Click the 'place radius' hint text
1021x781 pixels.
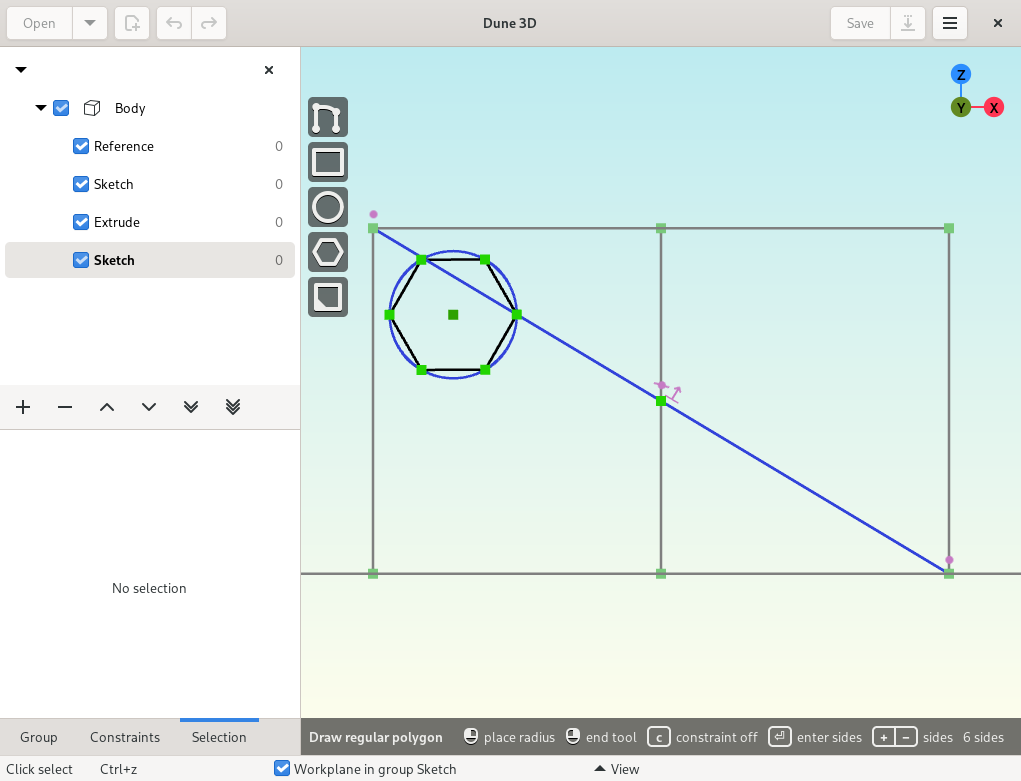click(x=519, y=737)
